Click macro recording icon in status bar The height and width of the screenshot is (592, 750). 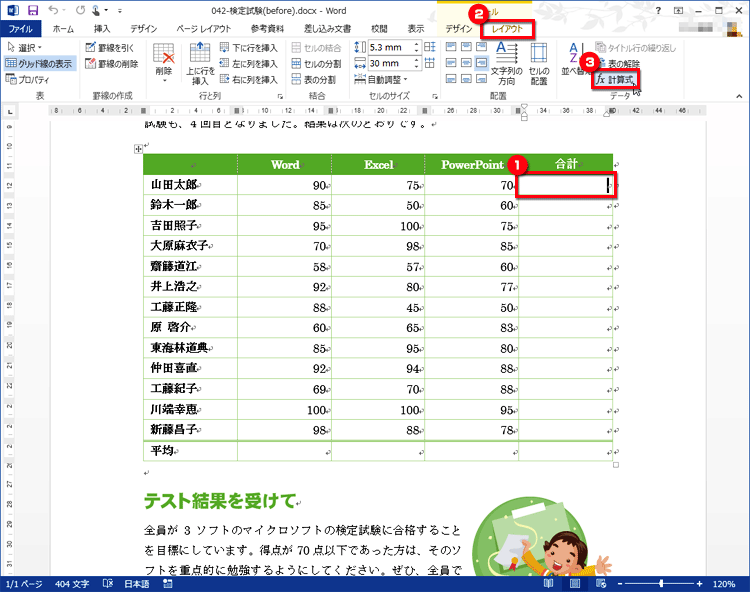tap(167, 583)
